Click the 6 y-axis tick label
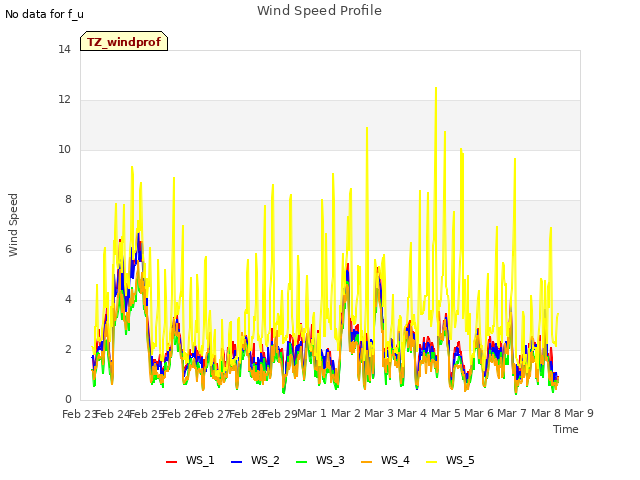The image size is (640, 480). (x=68, y=250)
